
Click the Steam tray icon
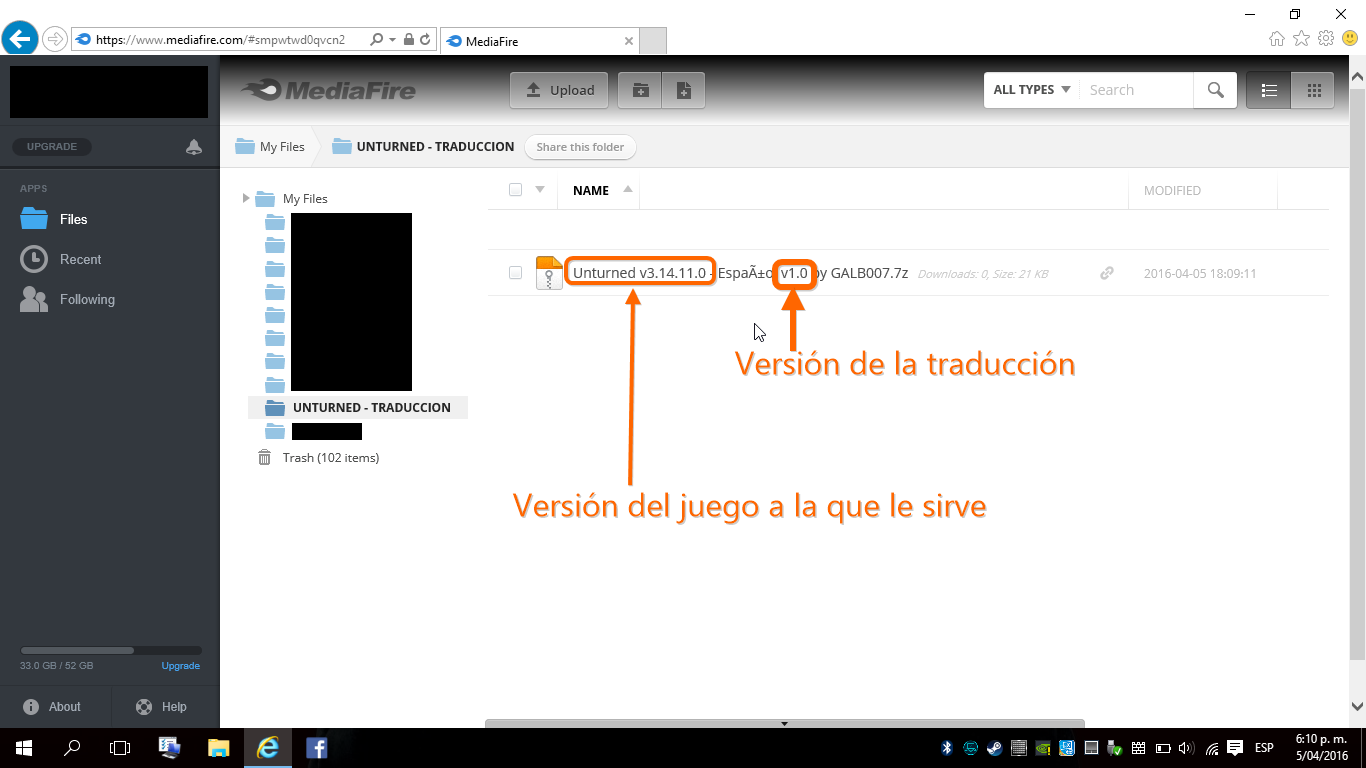click(995, 748)
